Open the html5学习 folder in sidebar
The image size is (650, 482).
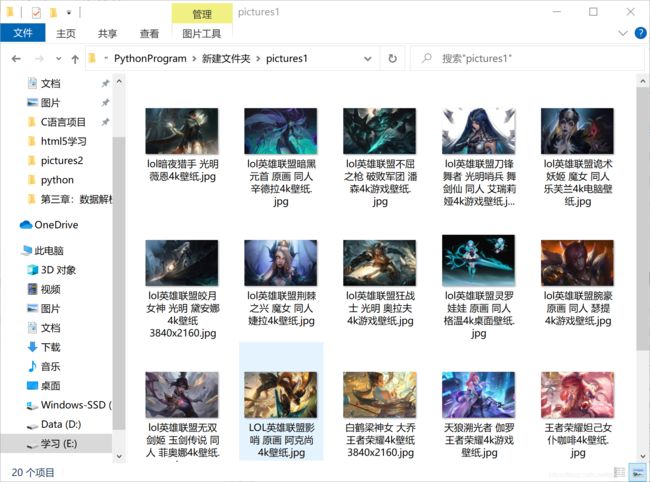[63, 141]
